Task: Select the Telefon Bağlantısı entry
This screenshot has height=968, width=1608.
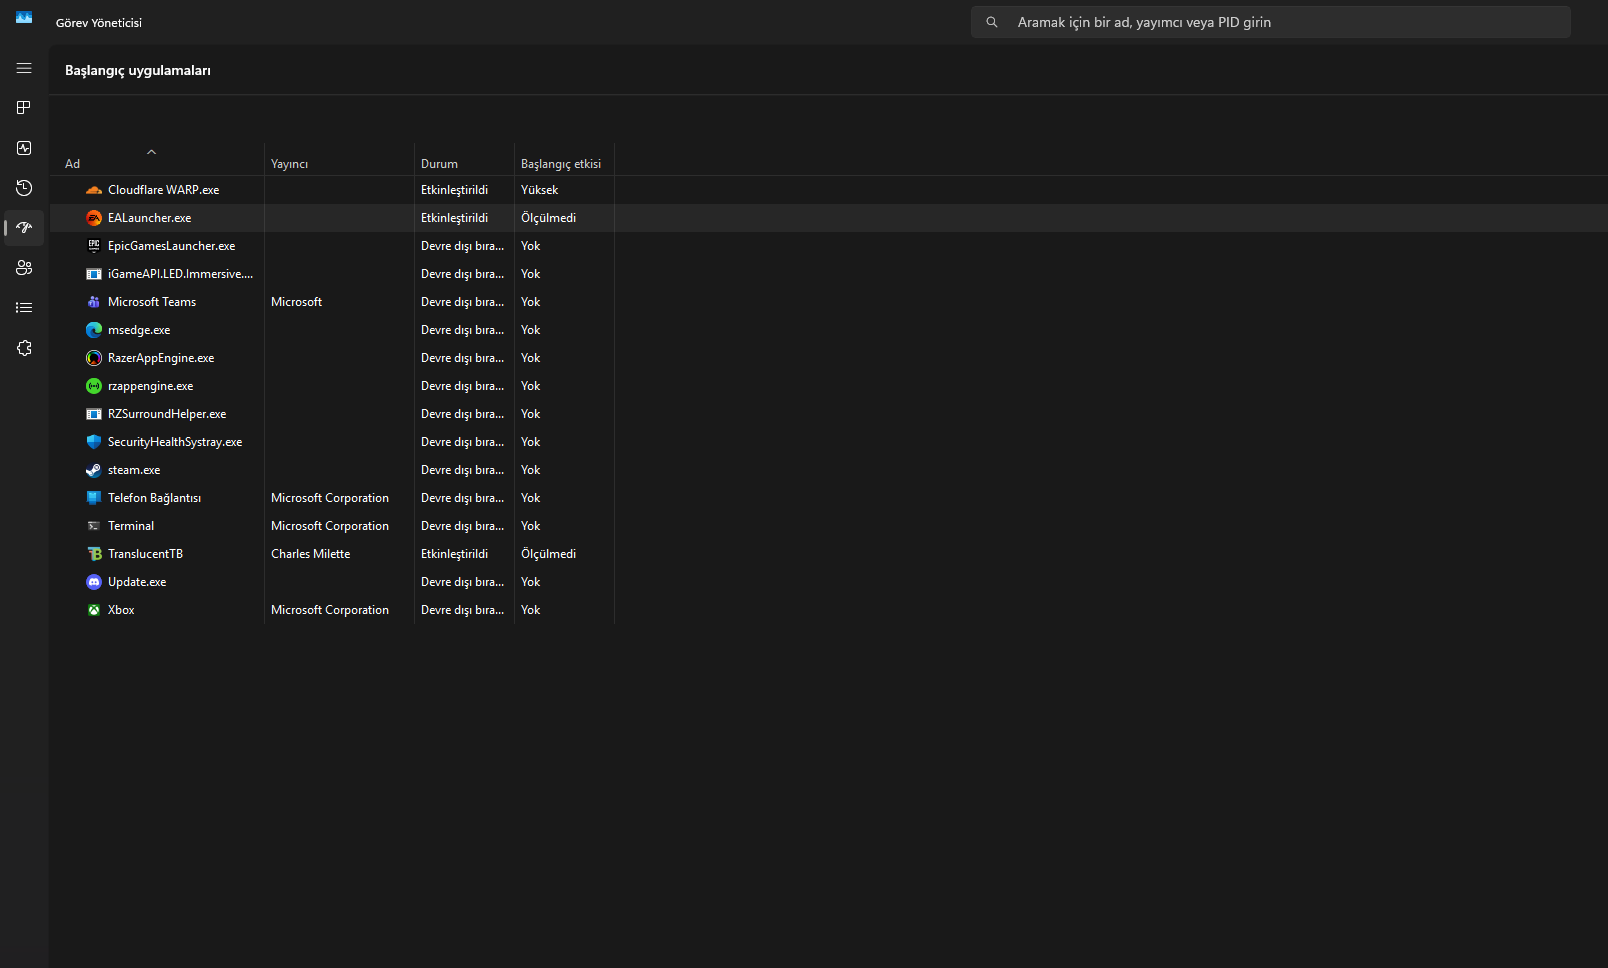Action: tap(154, 498)
